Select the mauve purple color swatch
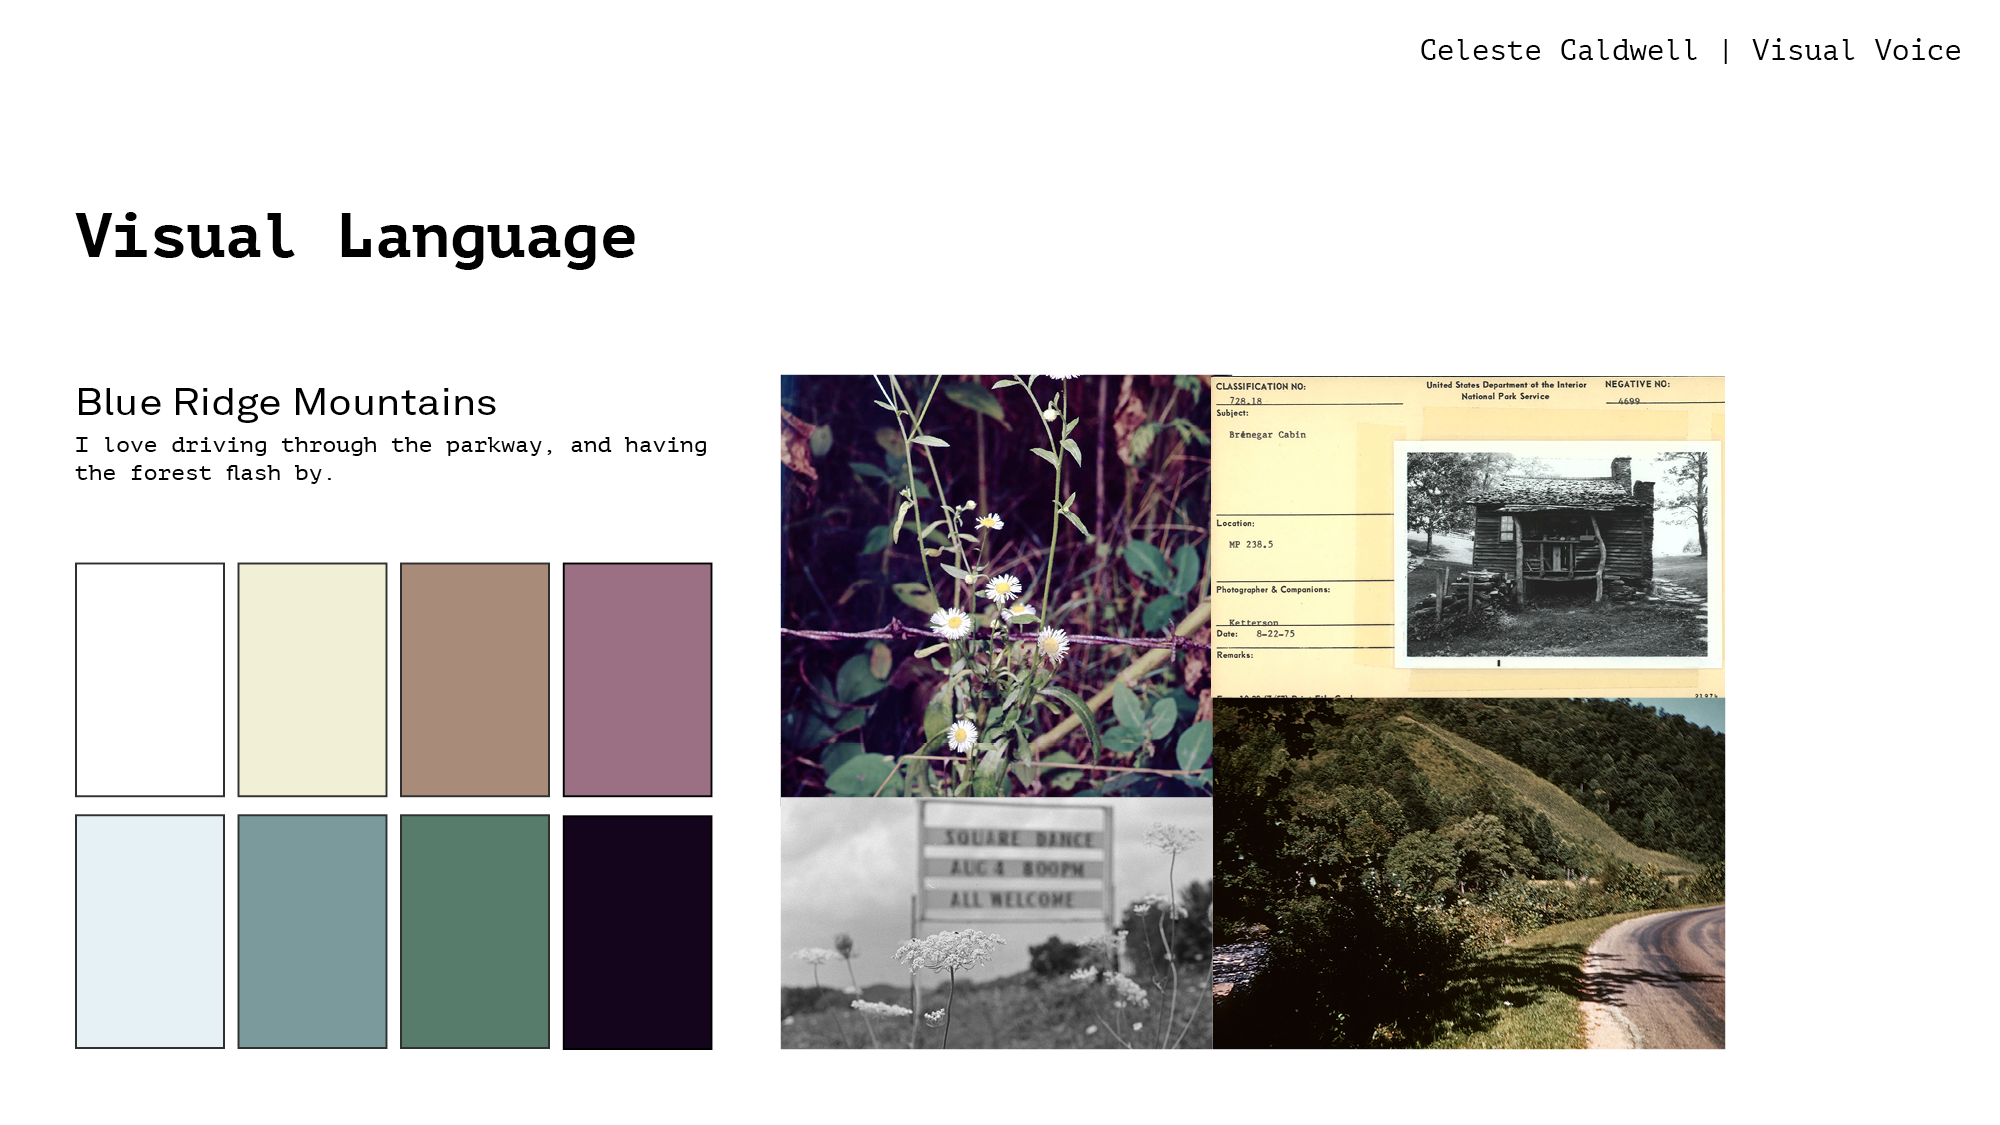The image size is (2000, 1125). (x=637, y=679)
